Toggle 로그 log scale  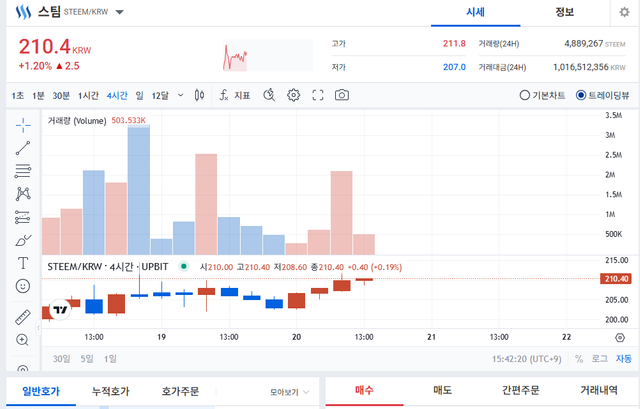point(600,359)
